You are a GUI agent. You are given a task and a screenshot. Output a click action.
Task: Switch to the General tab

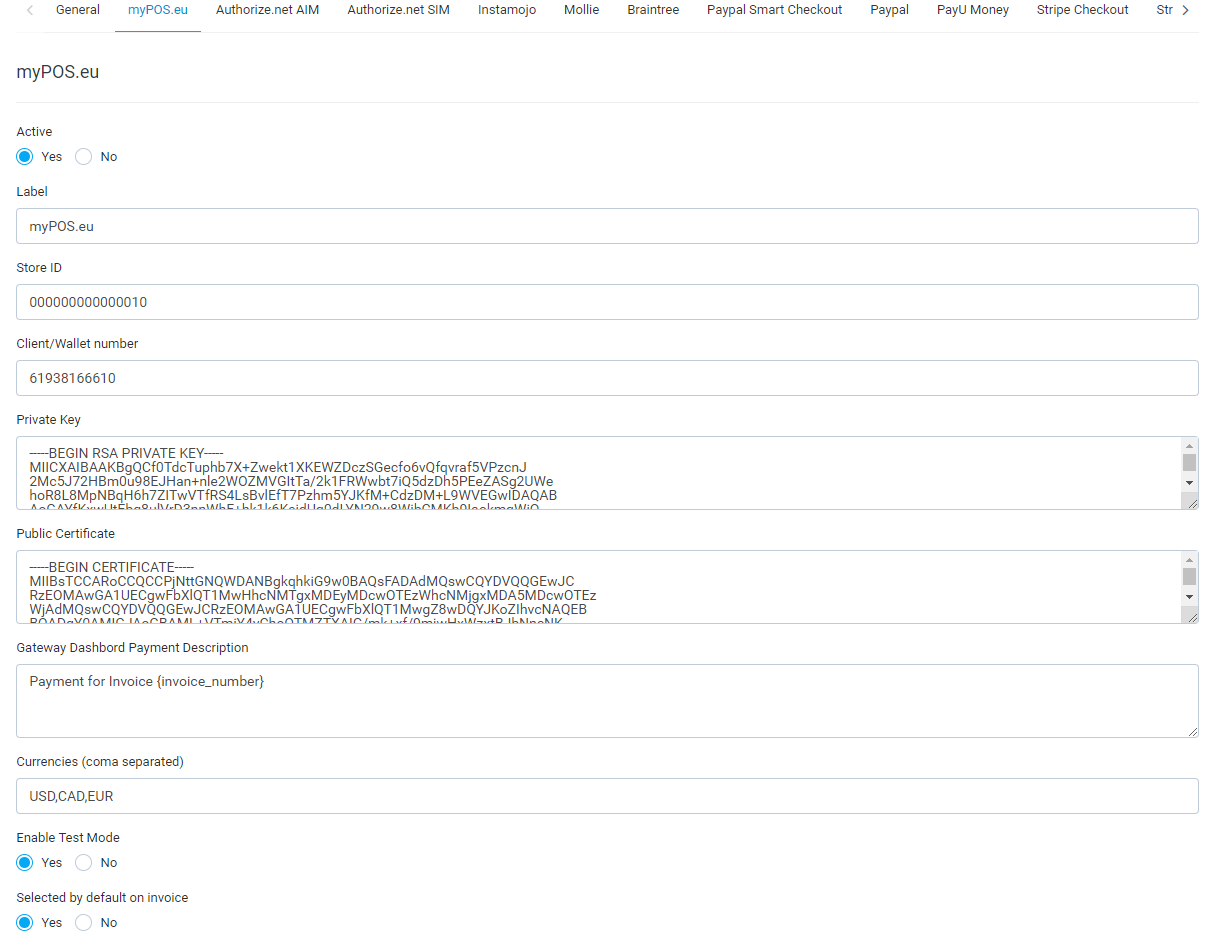pyautogui.click(x=77, y=10)
